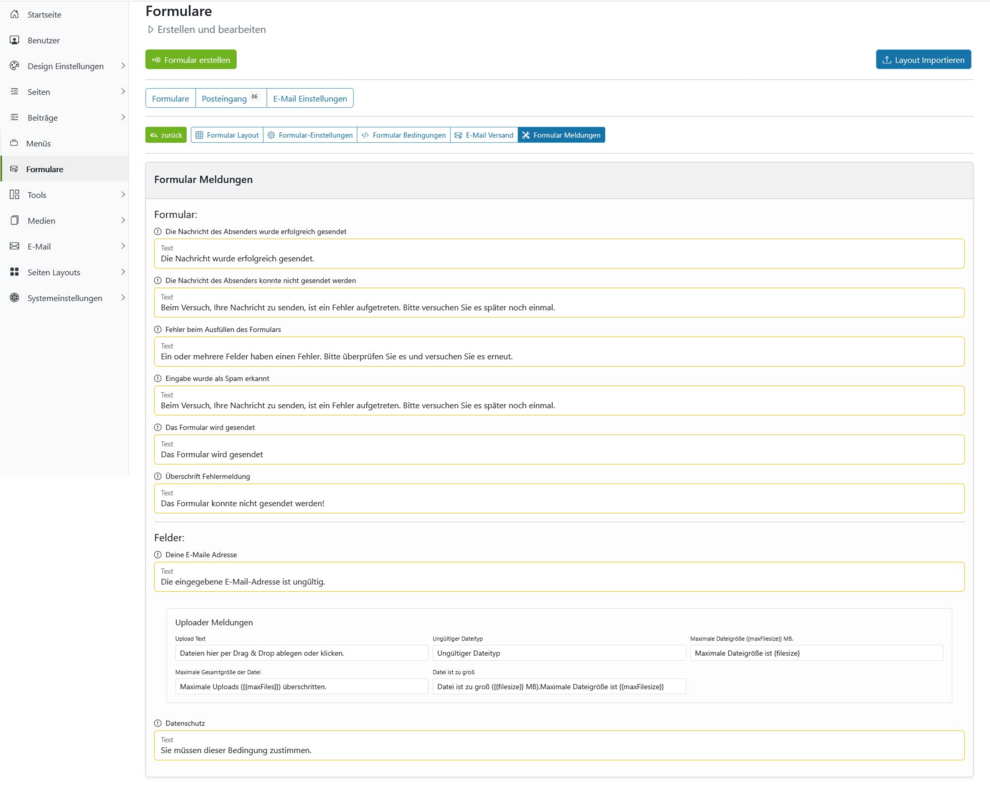Expand the Tools submenu chevron
Image resolution: width=990 pixels, height=800 pixels.
123,194
